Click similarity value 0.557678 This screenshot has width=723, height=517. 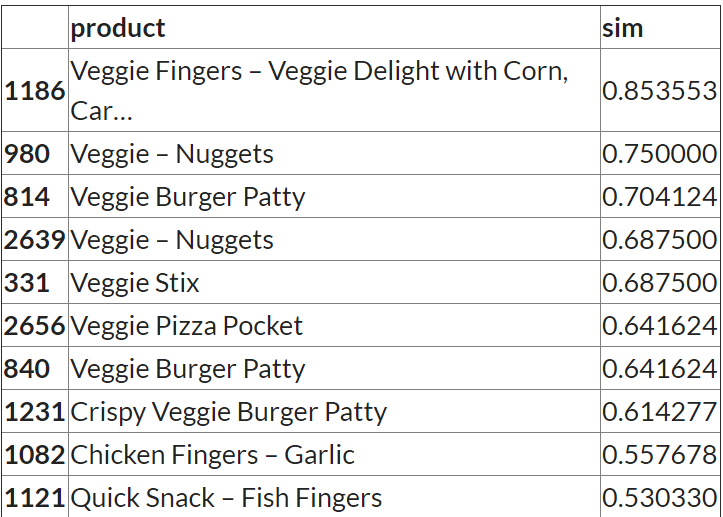659,455
